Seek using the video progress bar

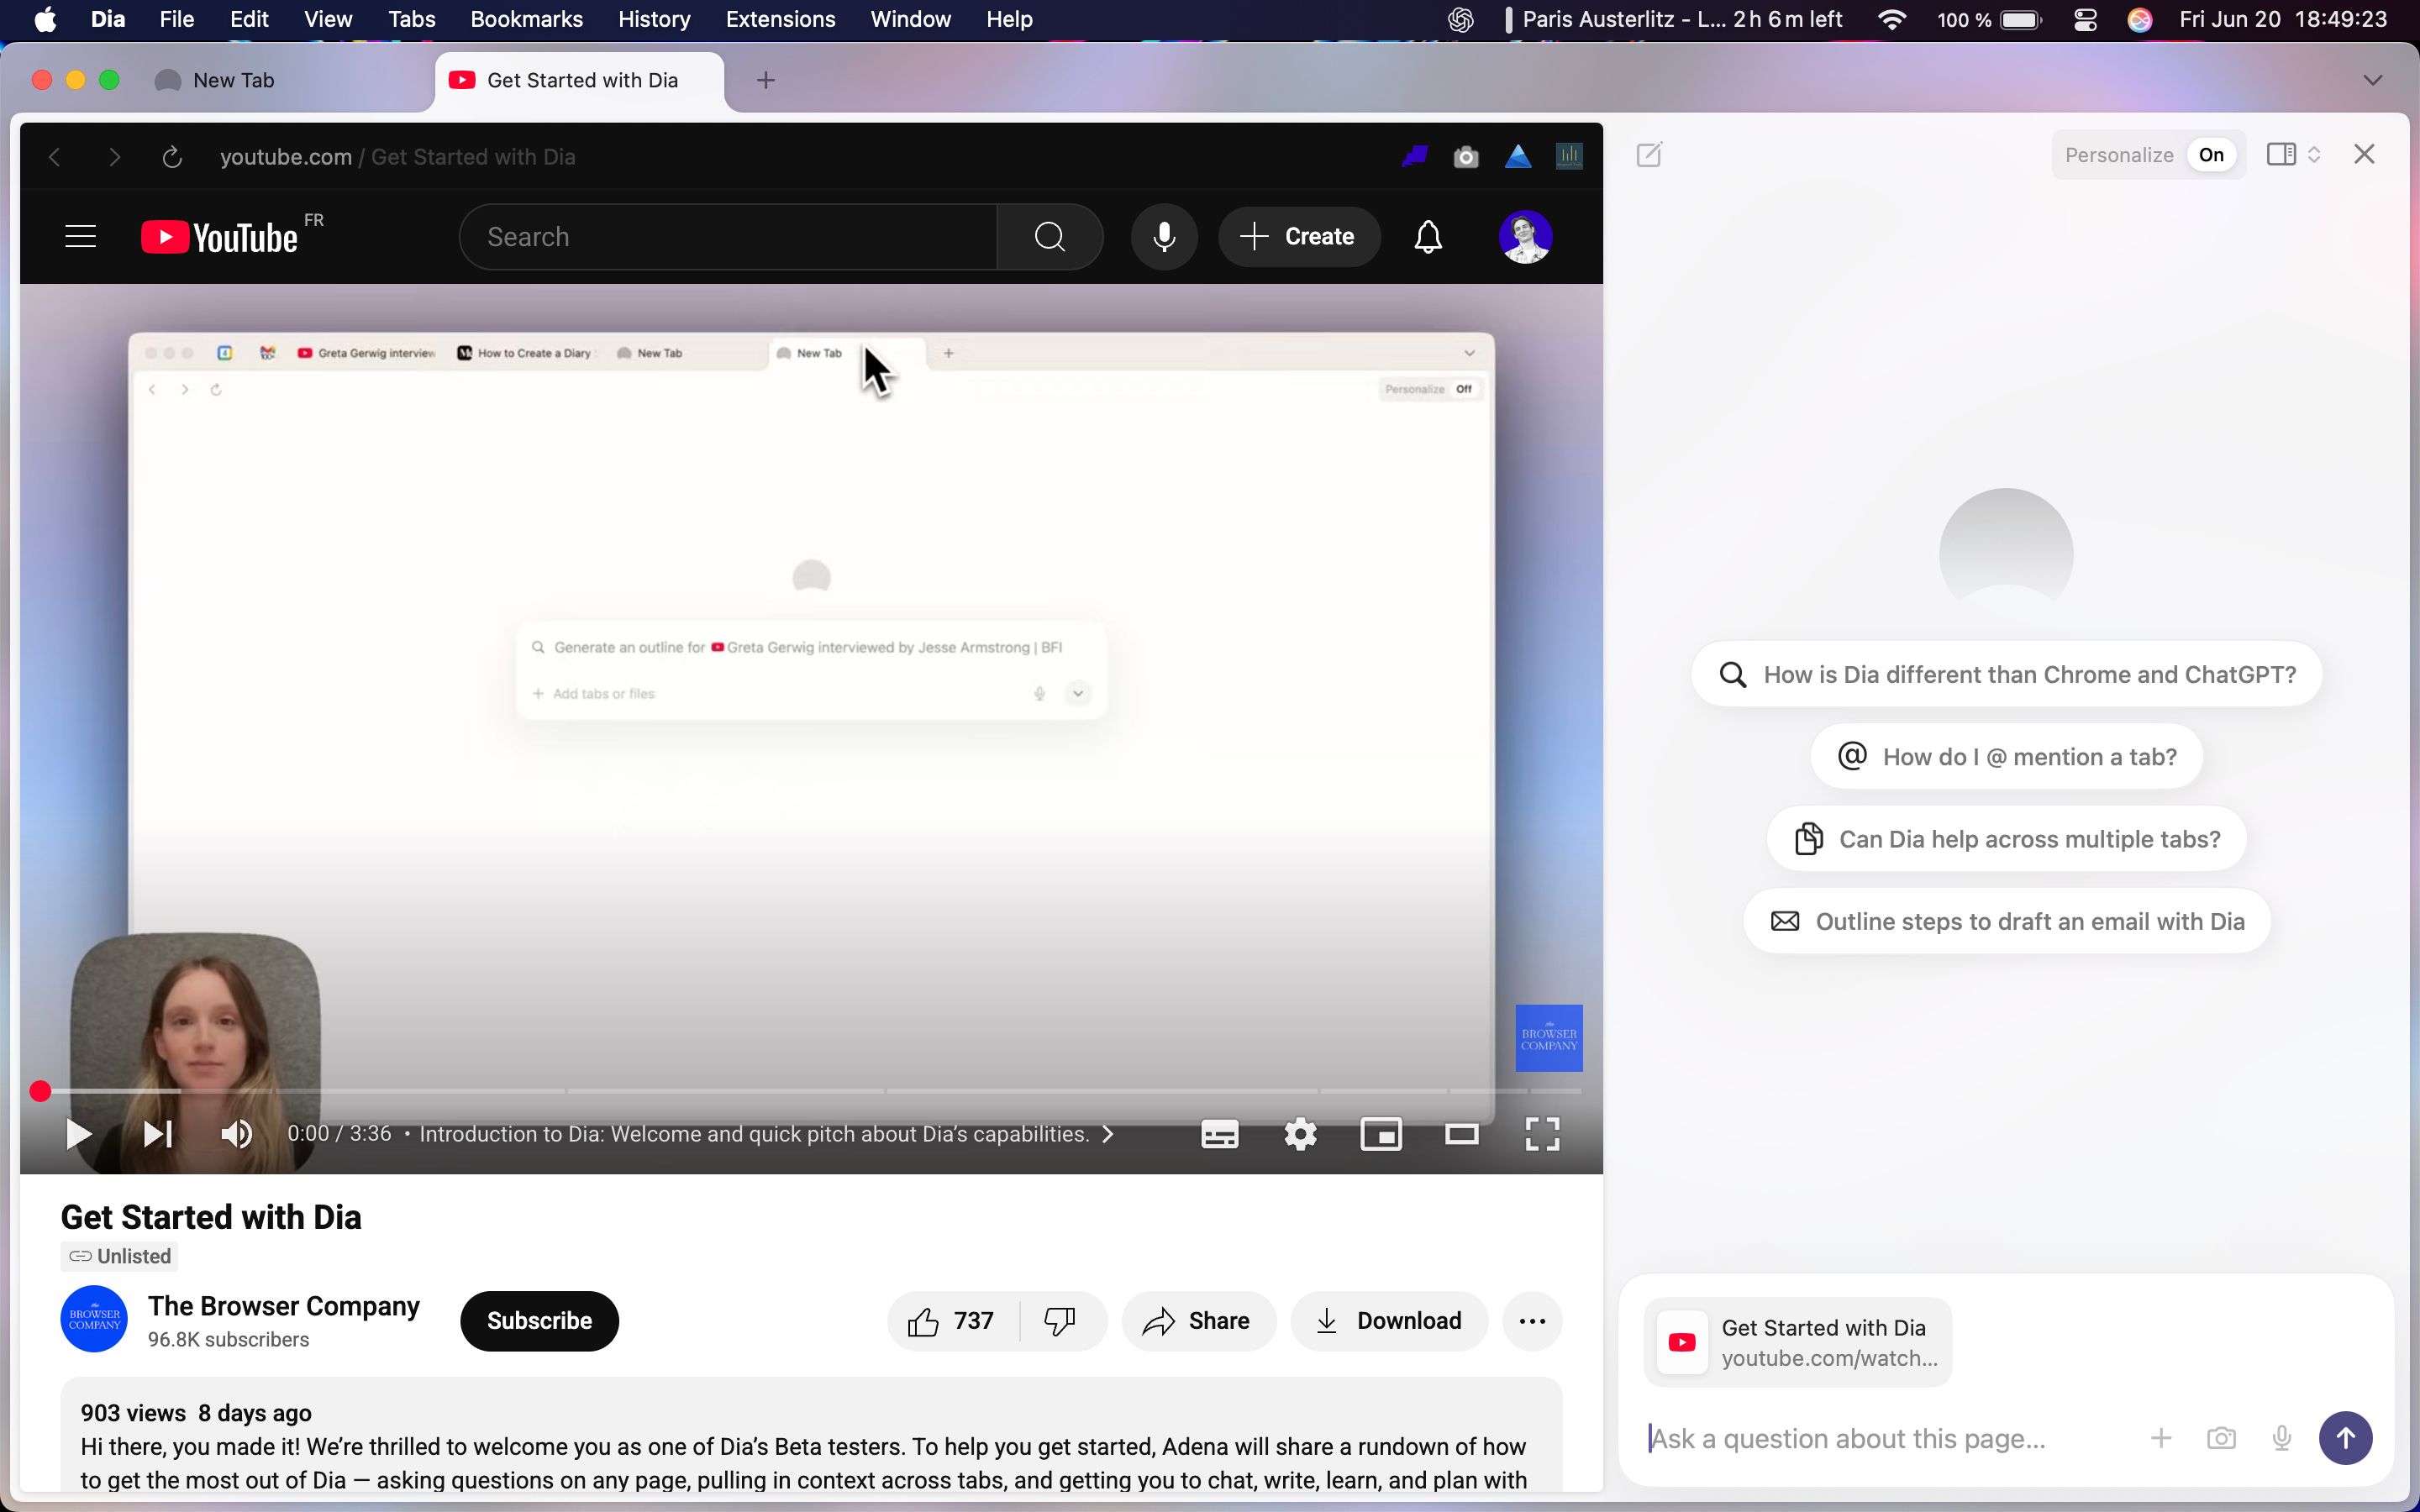click(811, 1091)
